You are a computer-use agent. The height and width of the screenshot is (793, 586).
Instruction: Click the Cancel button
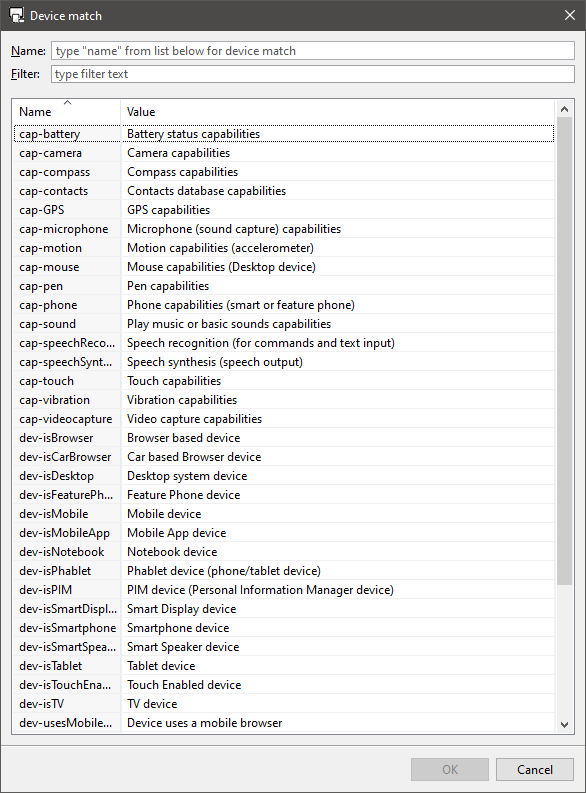tap(534, 769)
